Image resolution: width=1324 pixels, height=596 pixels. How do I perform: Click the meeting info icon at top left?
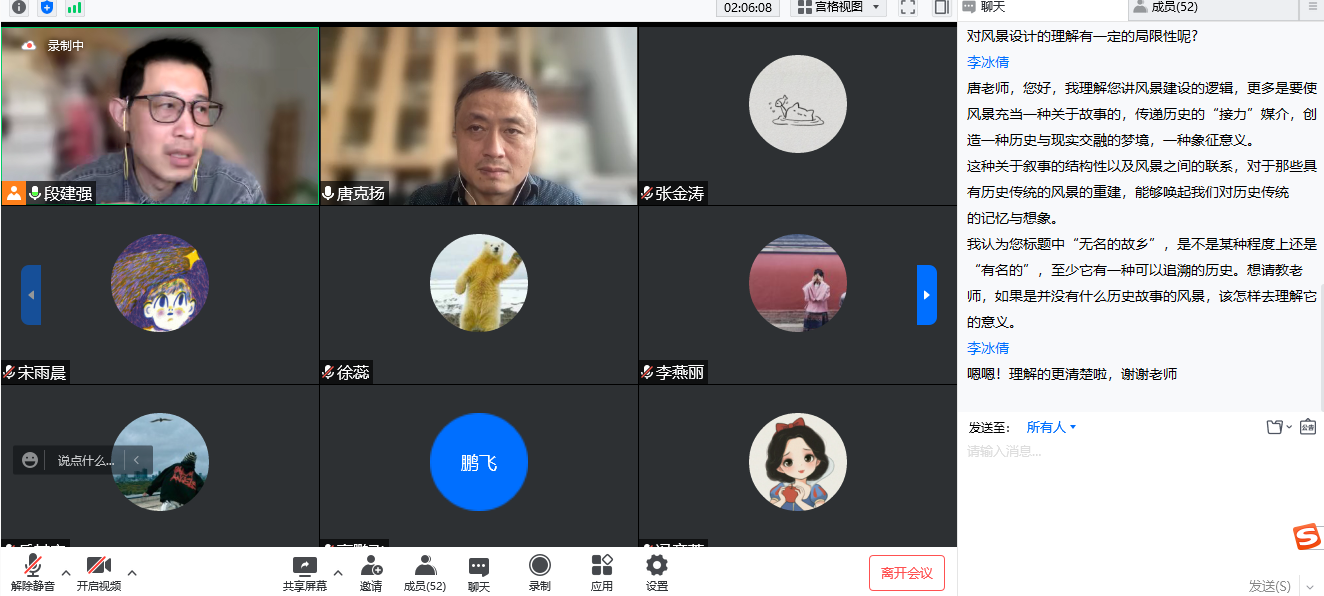[19, 8]
